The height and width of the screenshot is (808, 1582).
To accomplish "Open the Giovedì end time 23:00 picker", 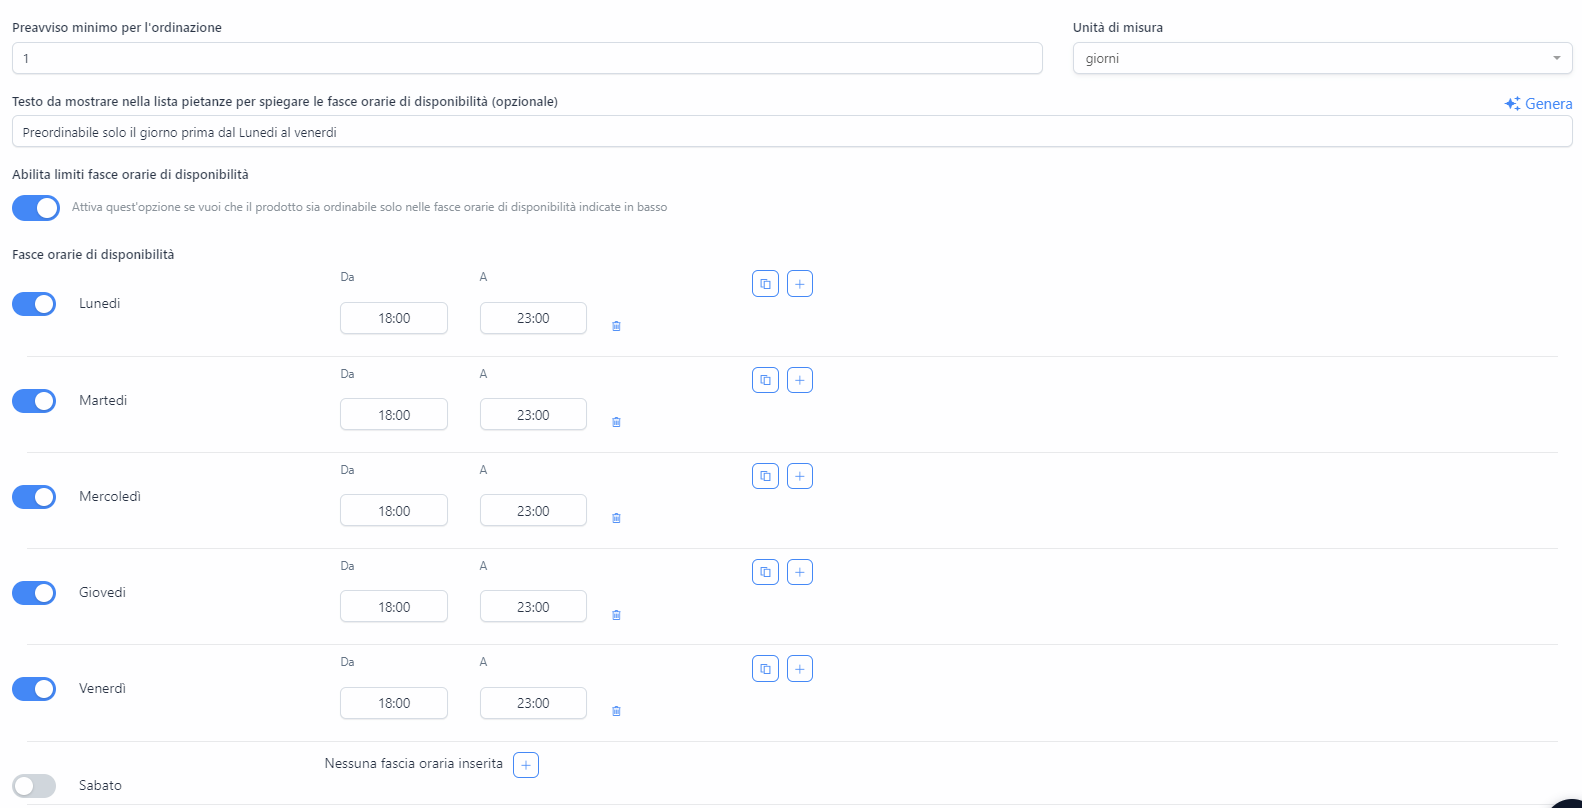I will pos(533,607).
